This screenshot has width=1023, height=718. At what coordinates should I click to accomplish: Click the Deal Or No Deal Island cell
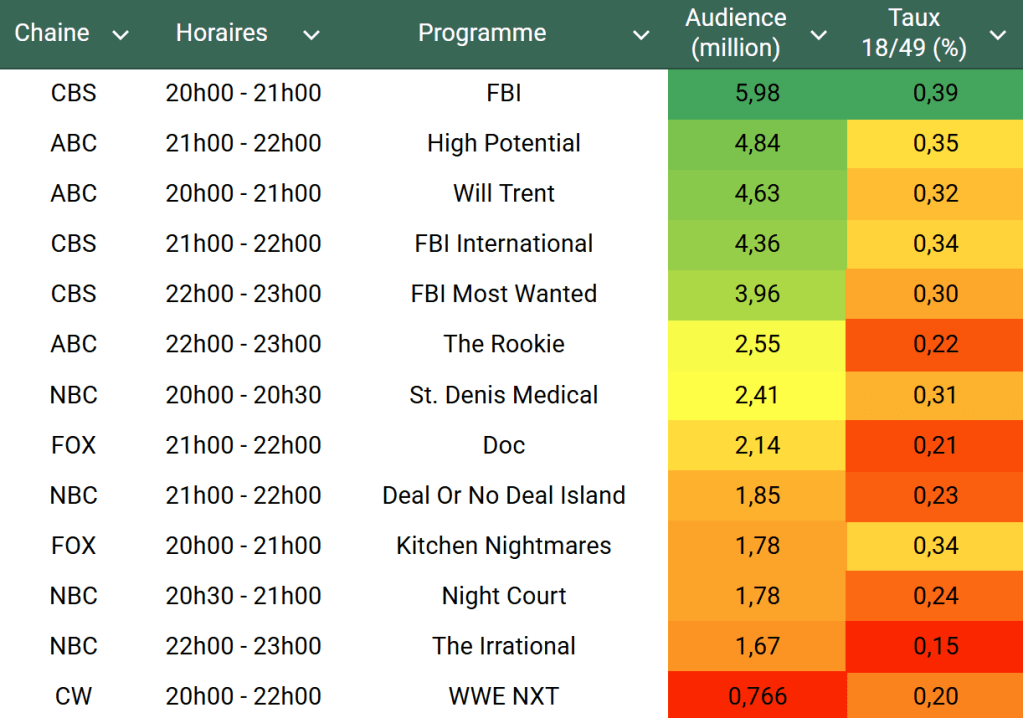coord(503,496)
